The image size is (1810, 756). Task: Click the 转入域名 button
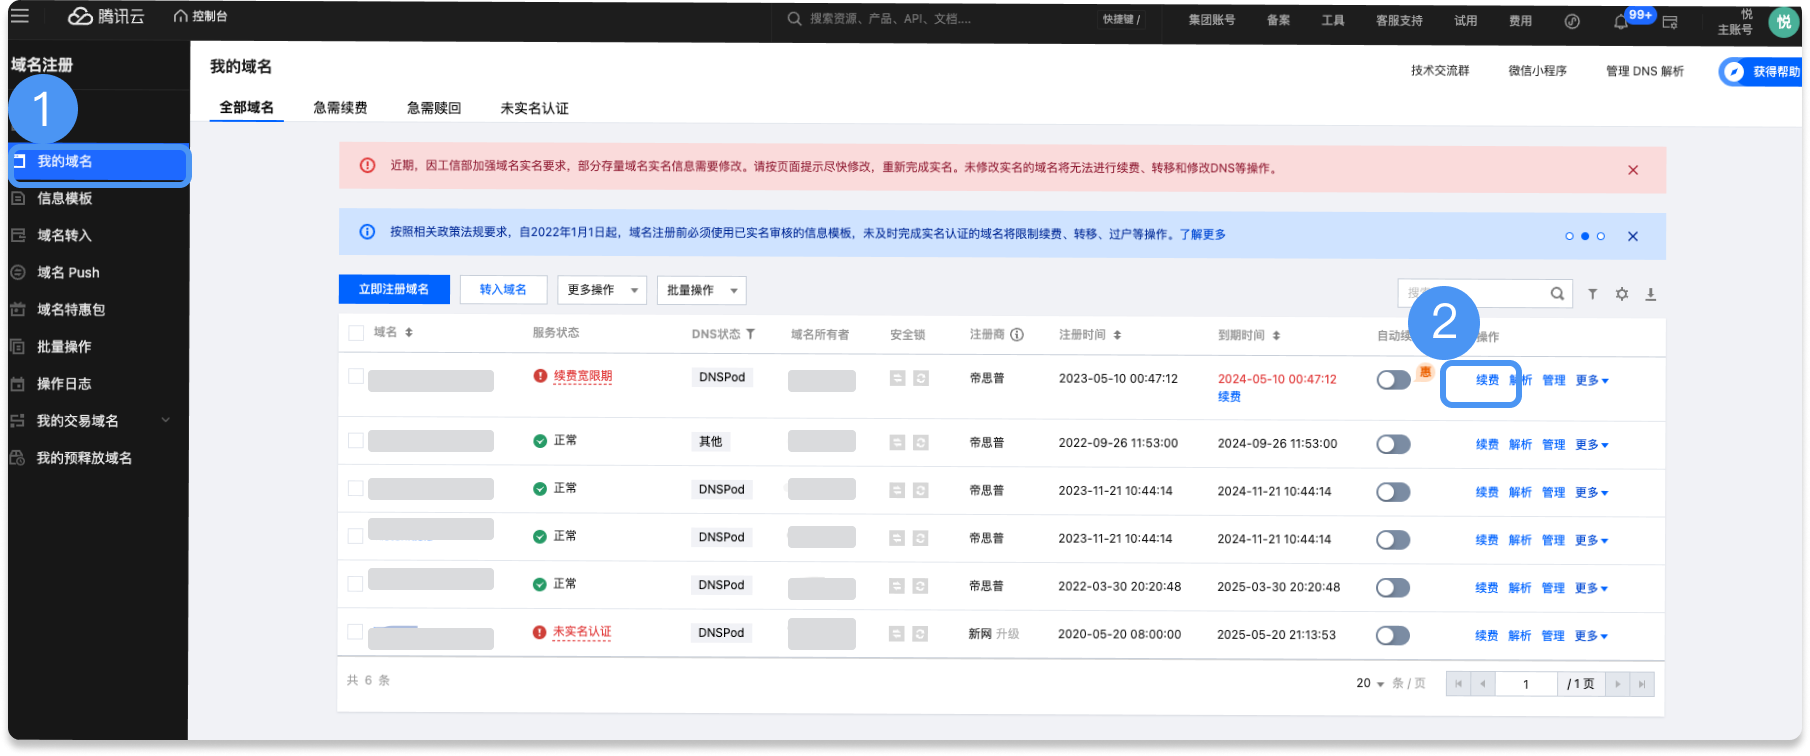[503, 290]
